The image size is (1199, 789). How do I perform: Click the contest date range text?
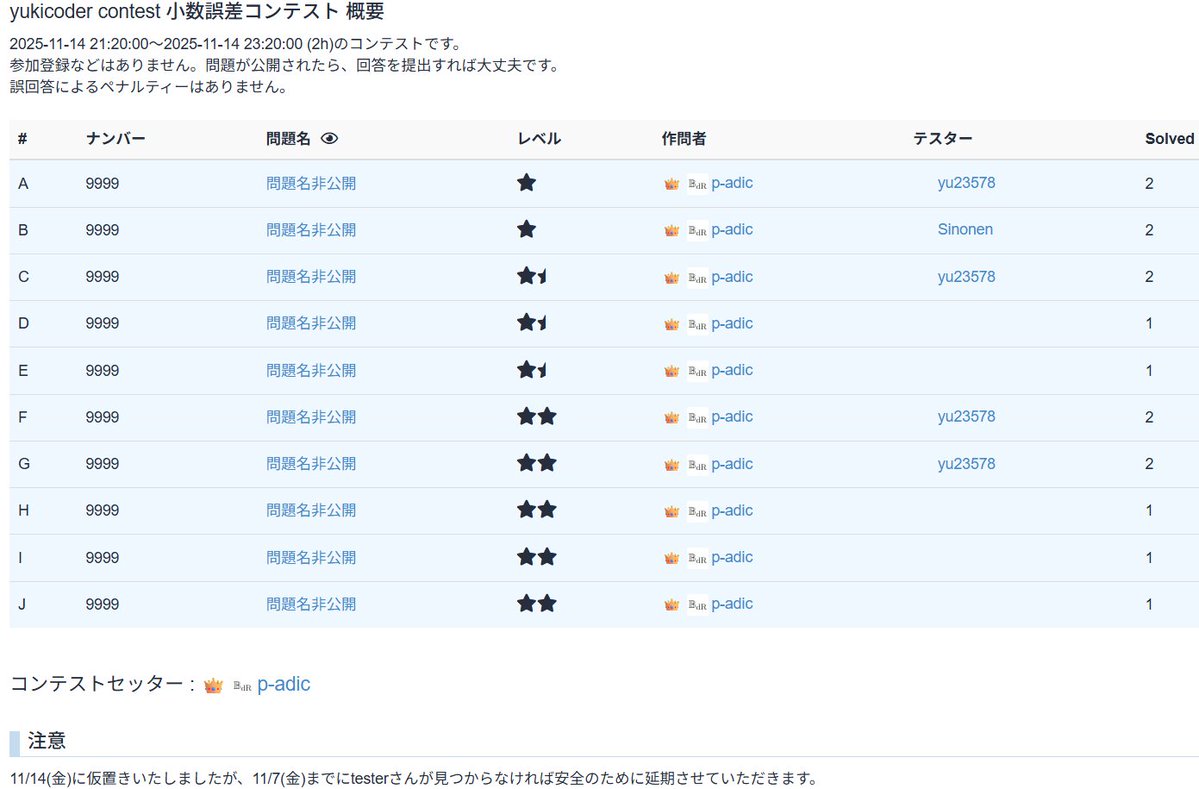235,44
